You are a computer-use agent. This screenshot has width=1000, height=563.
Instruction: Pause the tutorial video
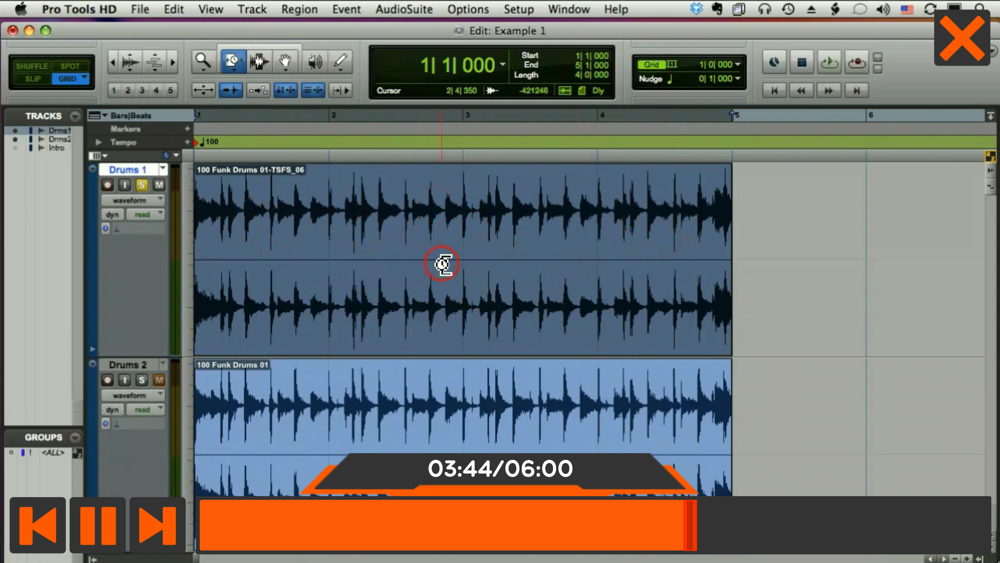98,525
